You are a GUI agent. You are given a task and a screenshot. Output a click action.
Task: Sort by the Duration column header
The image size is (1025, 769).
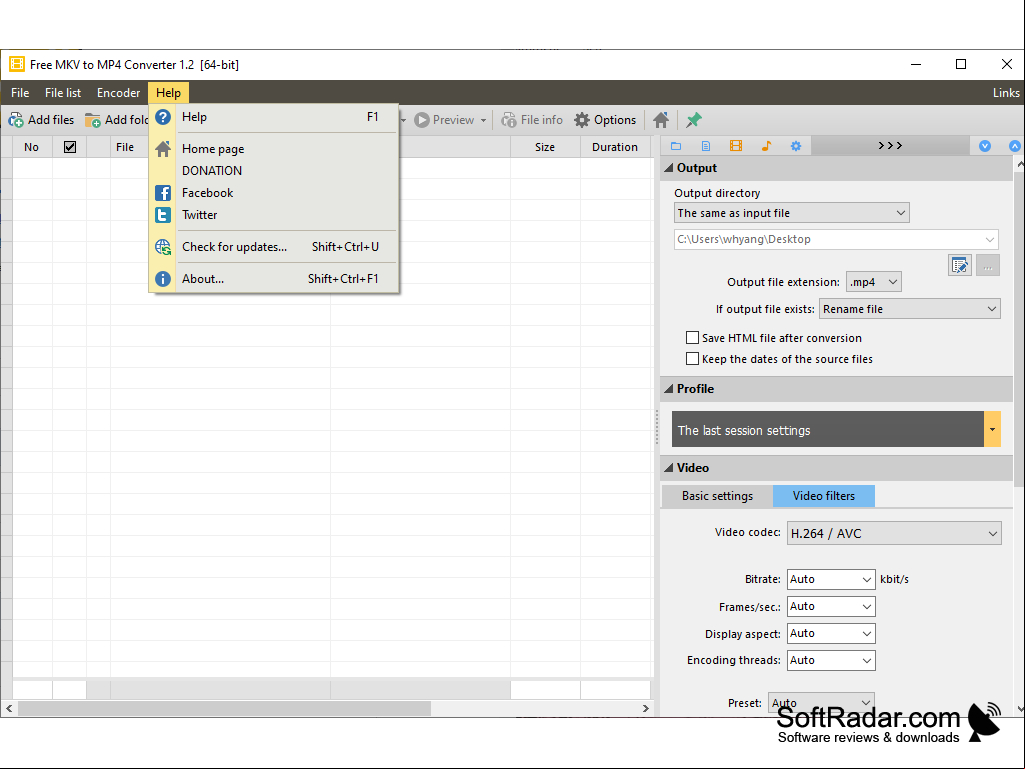[614, 147]
